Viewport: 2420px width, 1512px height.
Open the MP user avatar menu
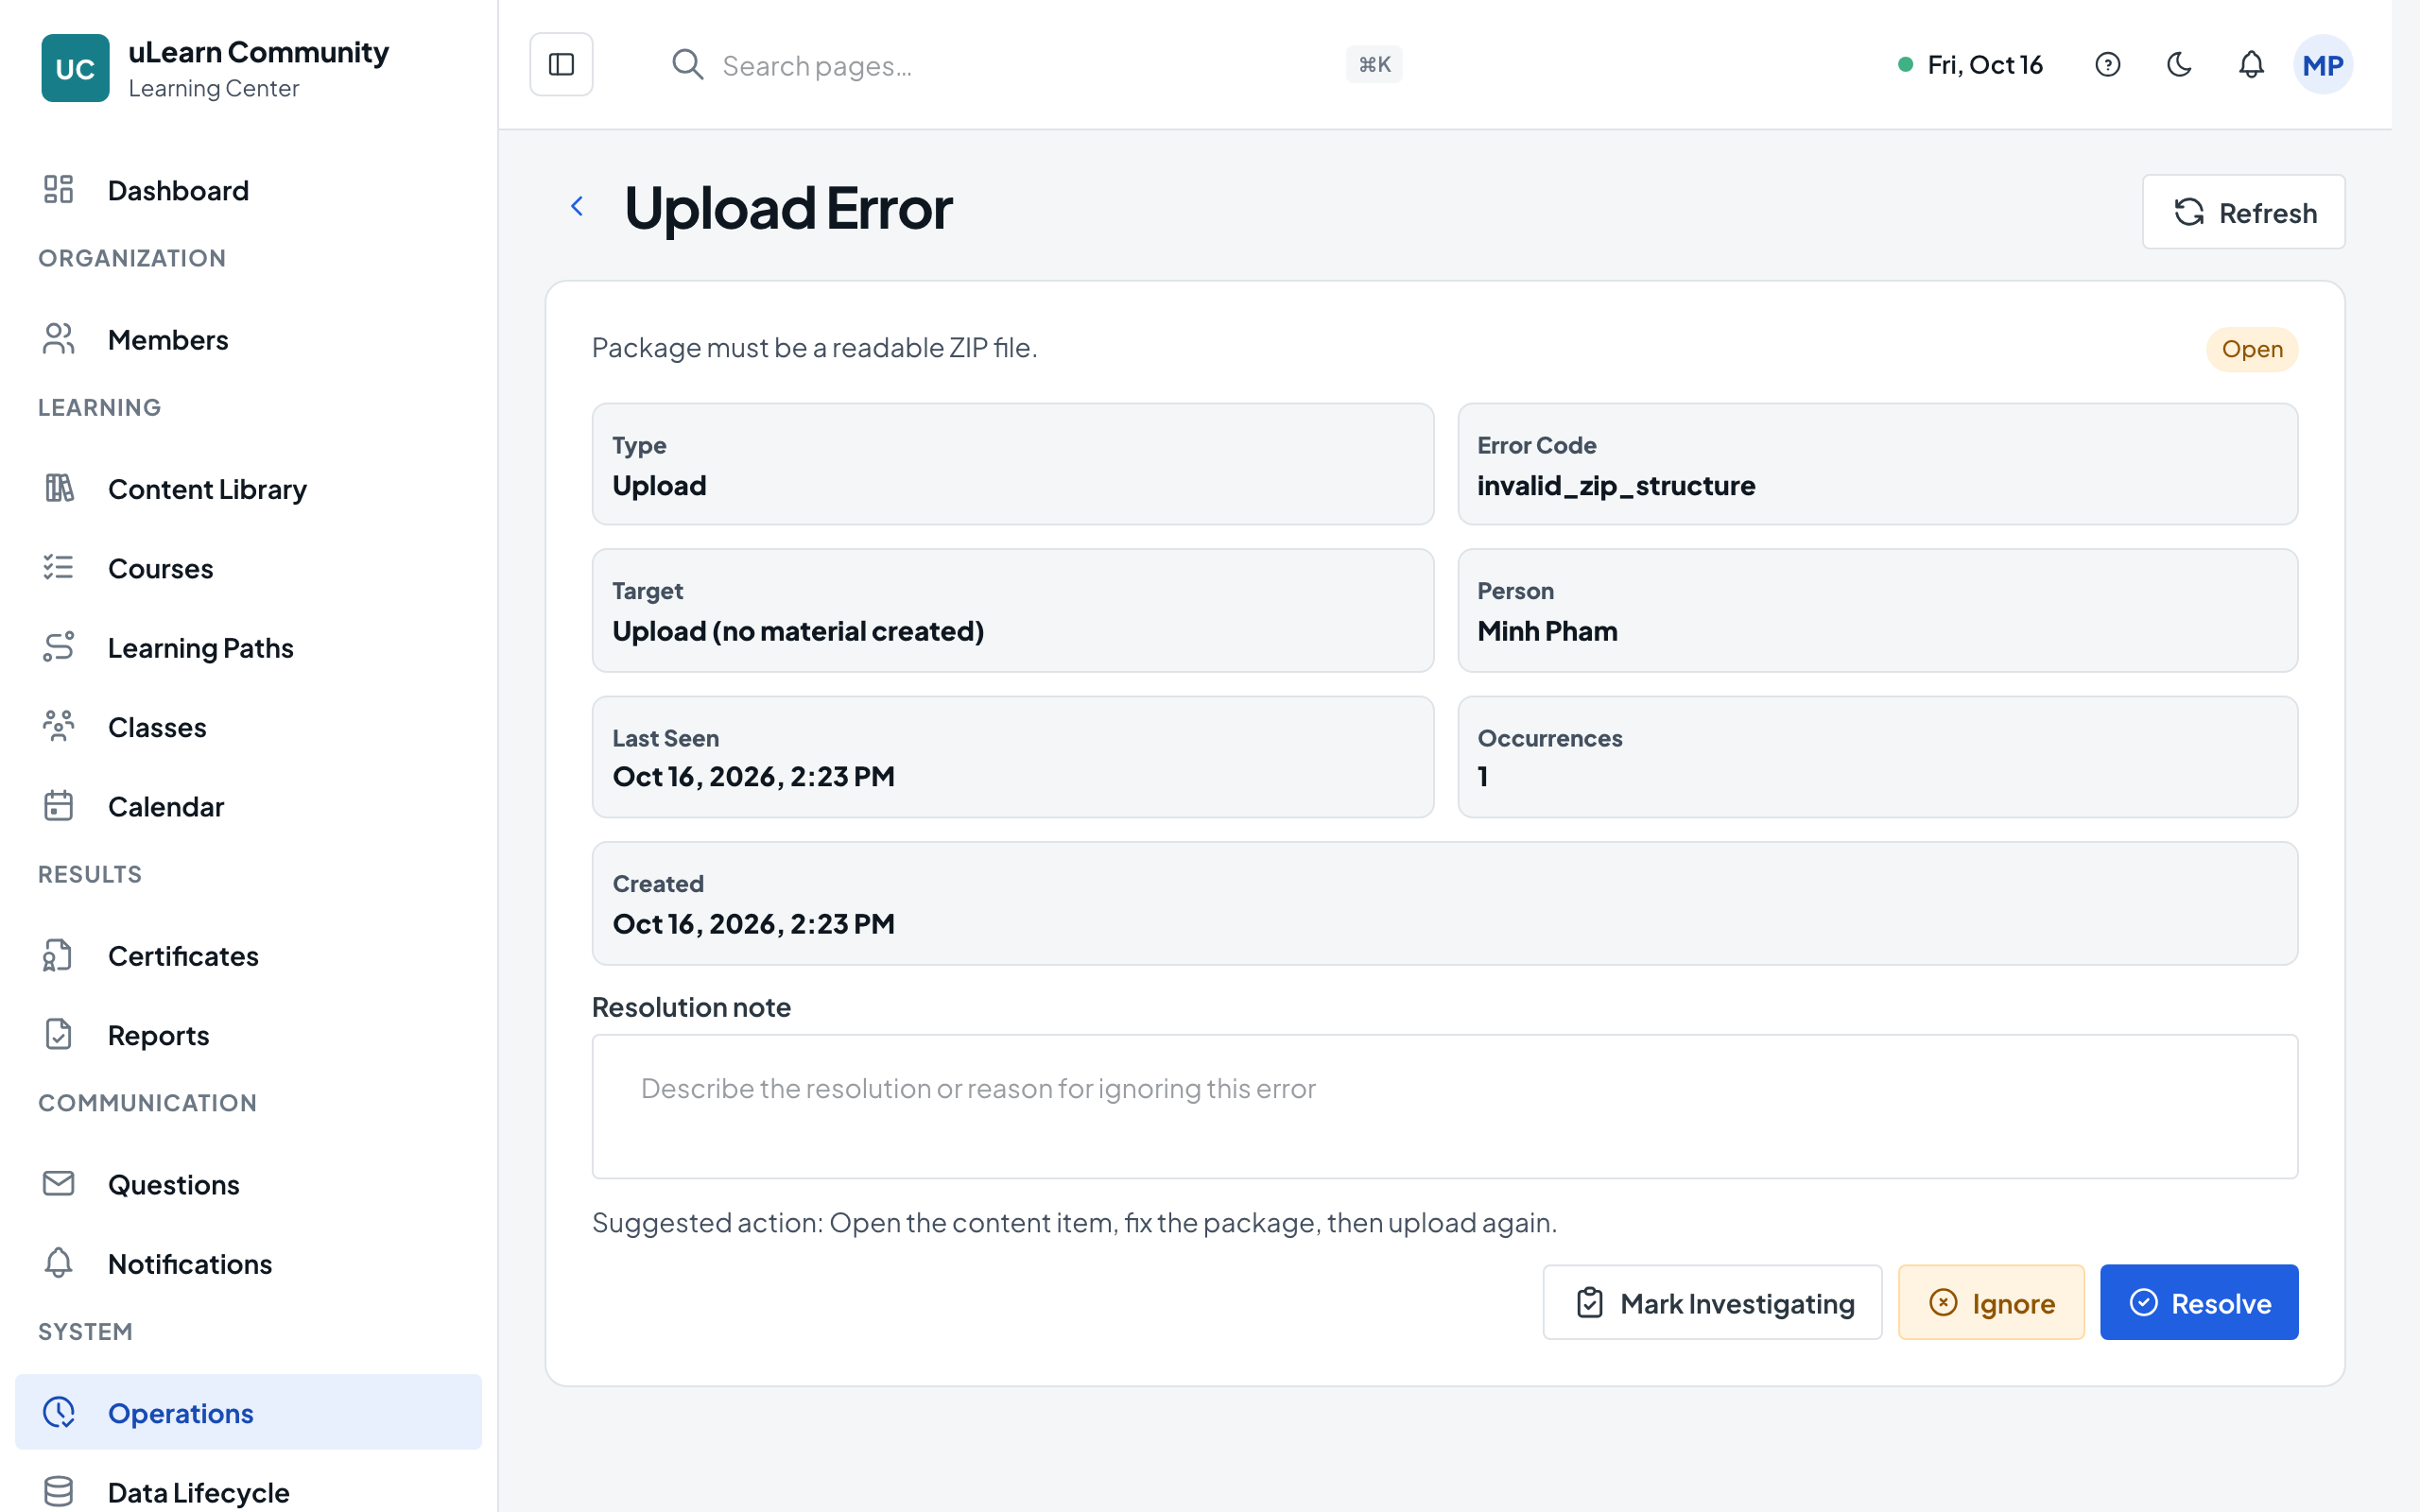2322,65
